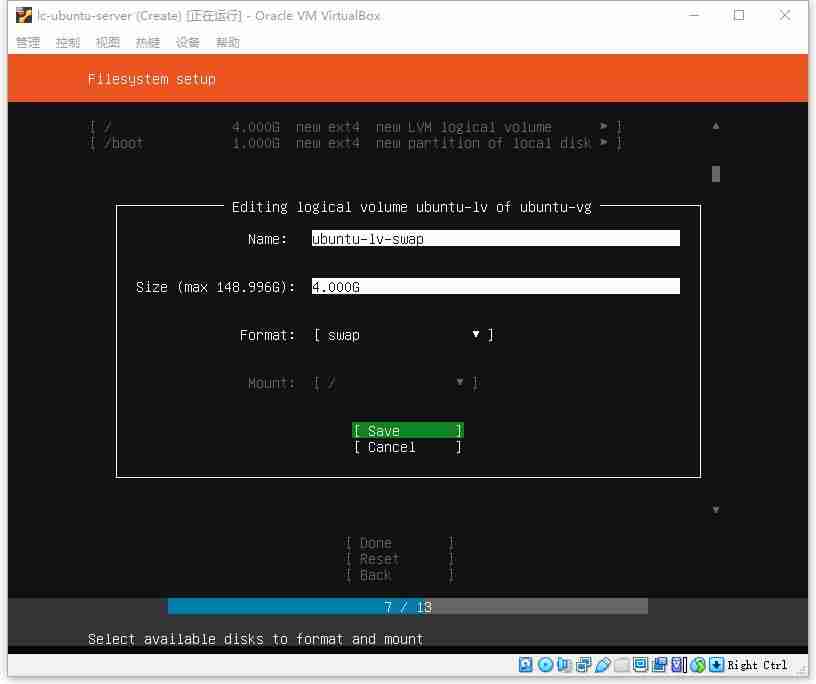Image resolution: width=816 pixels, height=684 pixels.
Task: Click the keyboard capture arrow icon
Action: [717, 665]
